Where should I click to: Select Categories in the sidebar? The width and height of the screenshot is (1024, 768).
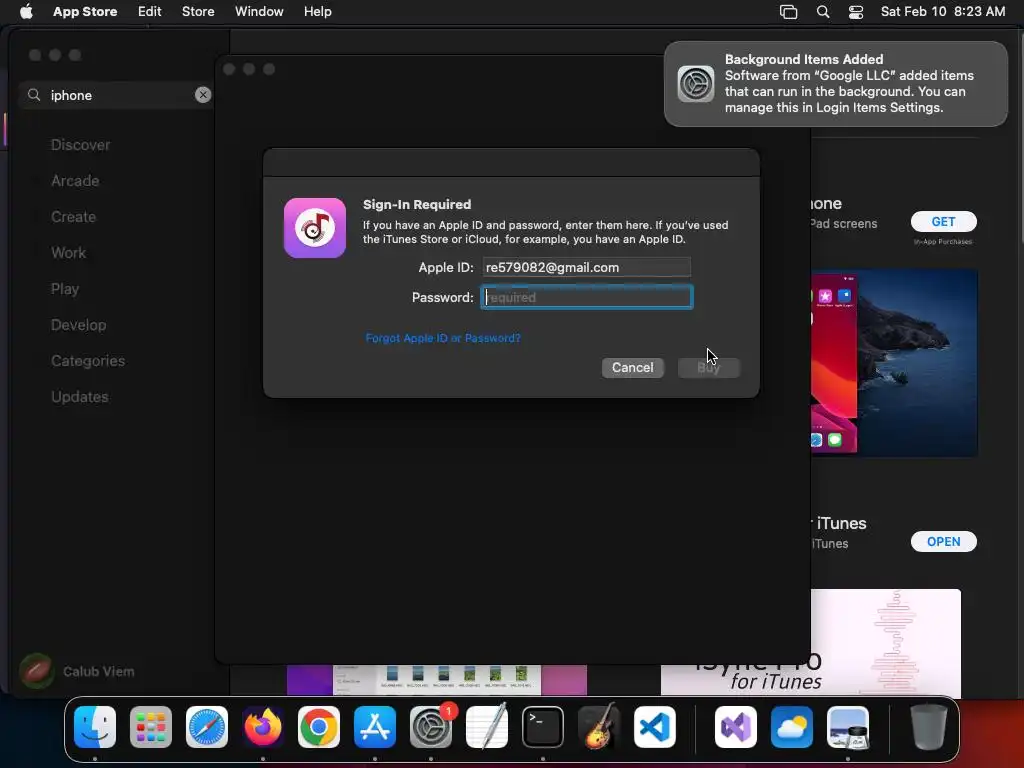88,360
